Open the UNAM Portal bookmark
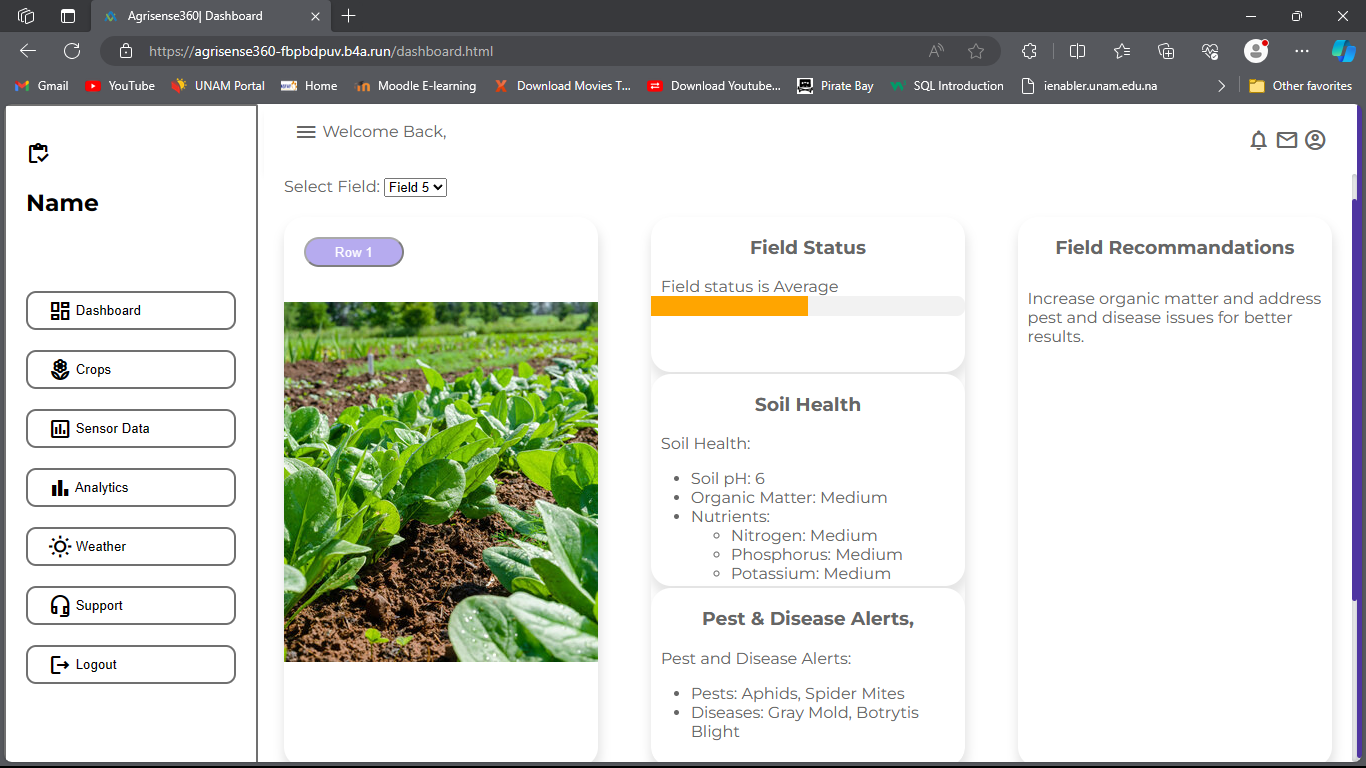This screenshot has width=1366, height=768. coord(217,86)
